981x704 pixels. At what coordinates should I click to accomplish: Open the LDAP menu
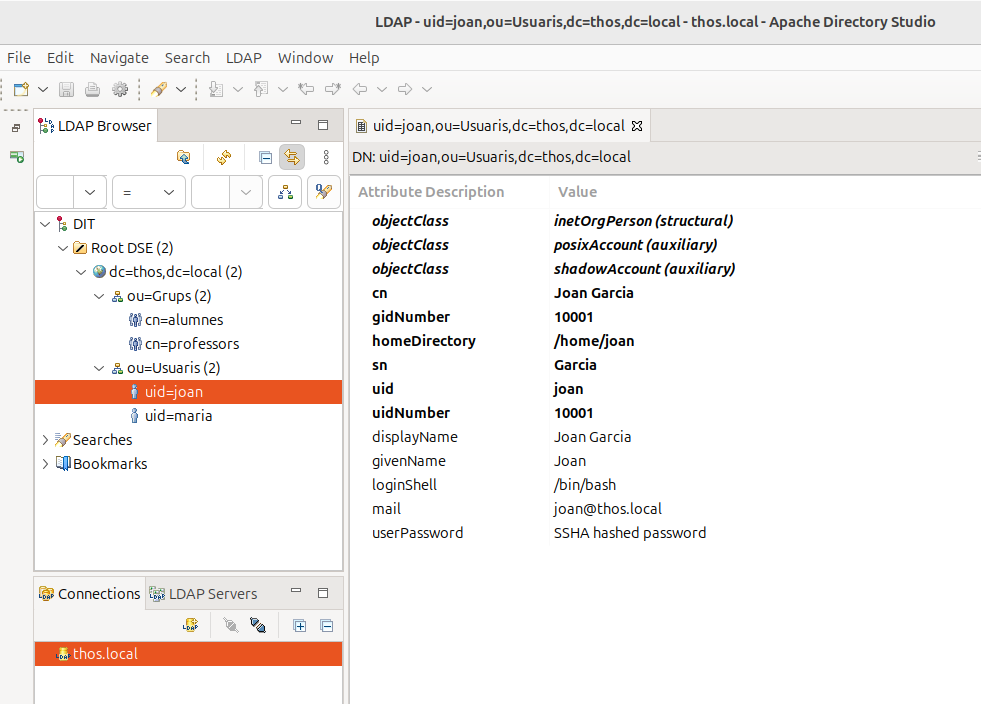point(243,58)
